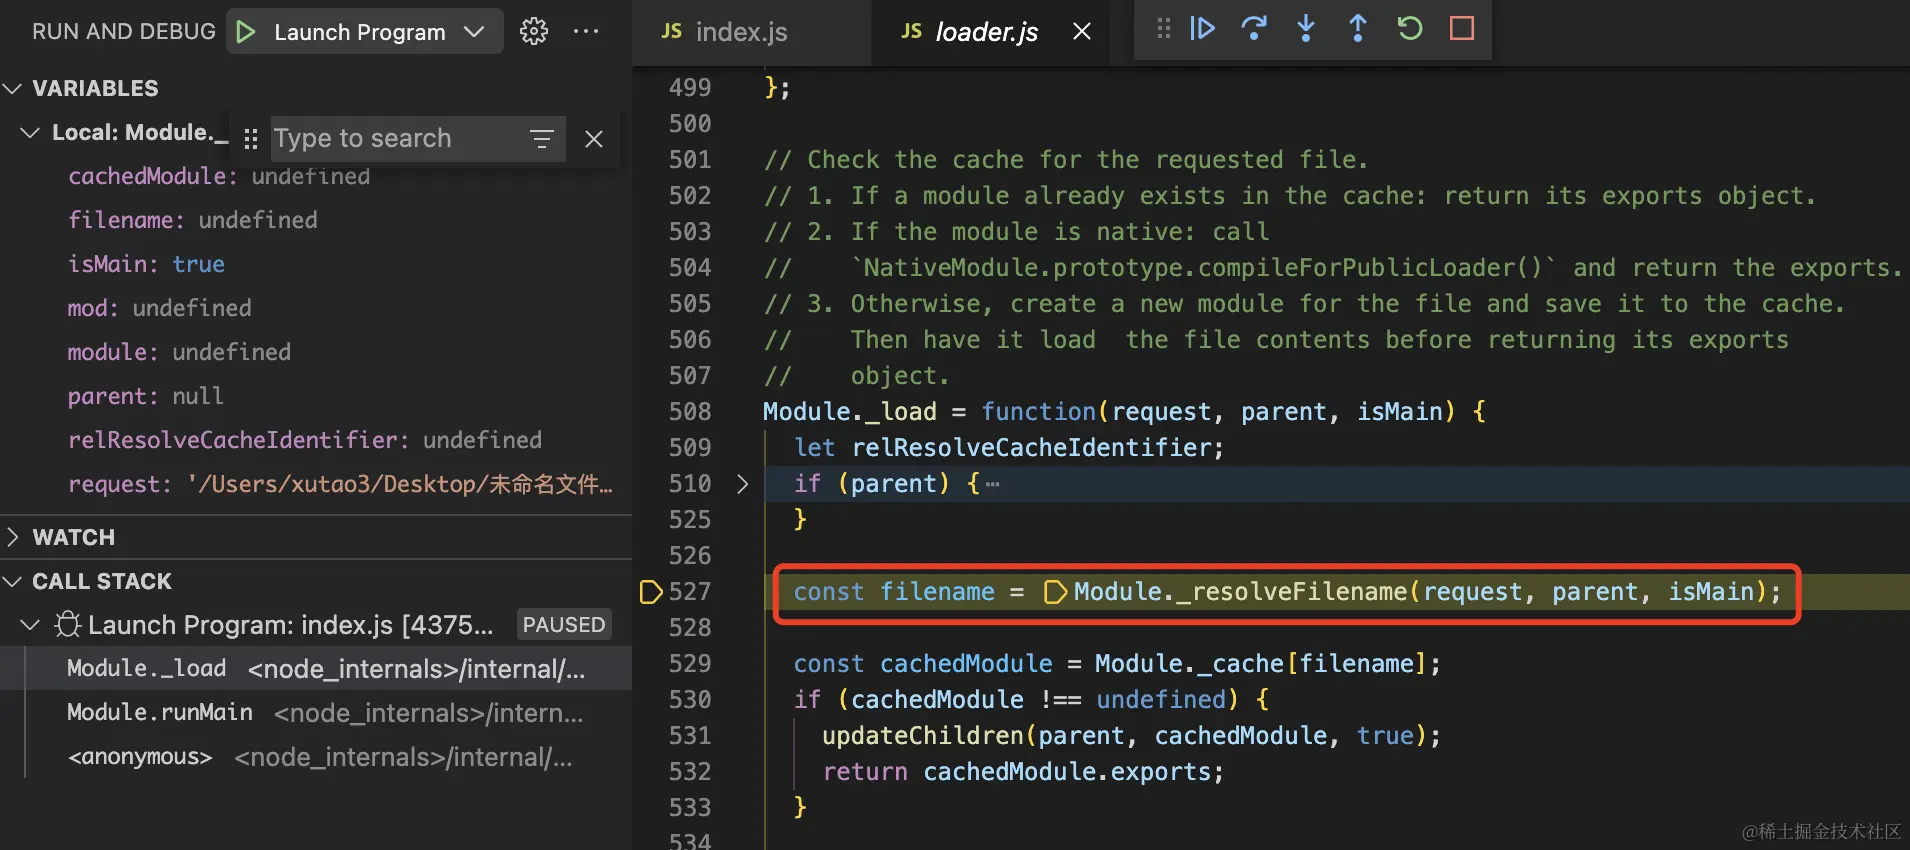Click the RUN AND DEBUG title

(124, 32)
